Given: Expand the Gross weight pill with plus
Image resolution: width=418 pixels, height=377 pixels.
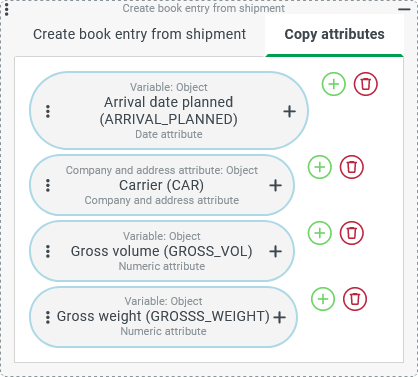Looking at the screenshot, I should (279, 317).
